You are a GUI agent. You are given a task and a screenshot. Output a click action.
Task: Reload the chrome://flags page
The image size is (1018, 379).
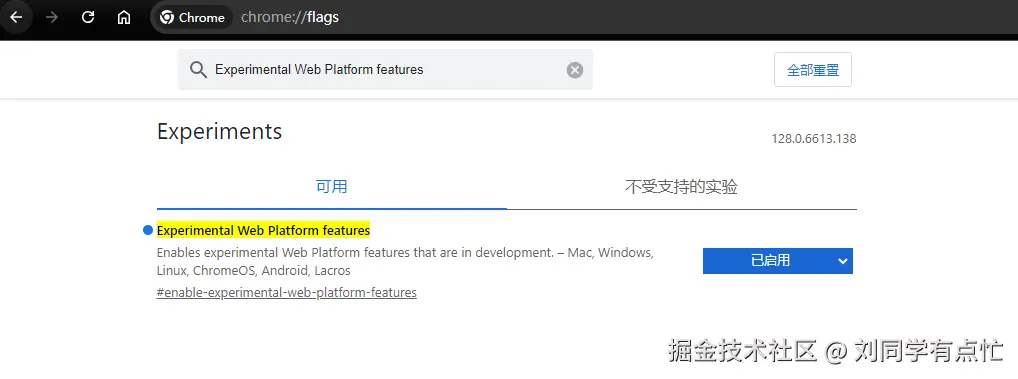tap(88, 18)
